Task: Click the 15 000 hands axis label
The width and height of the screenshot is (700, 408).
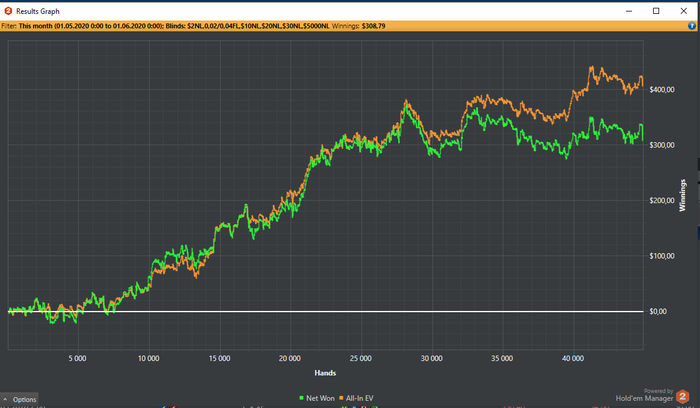Action: tap(220, 358)
